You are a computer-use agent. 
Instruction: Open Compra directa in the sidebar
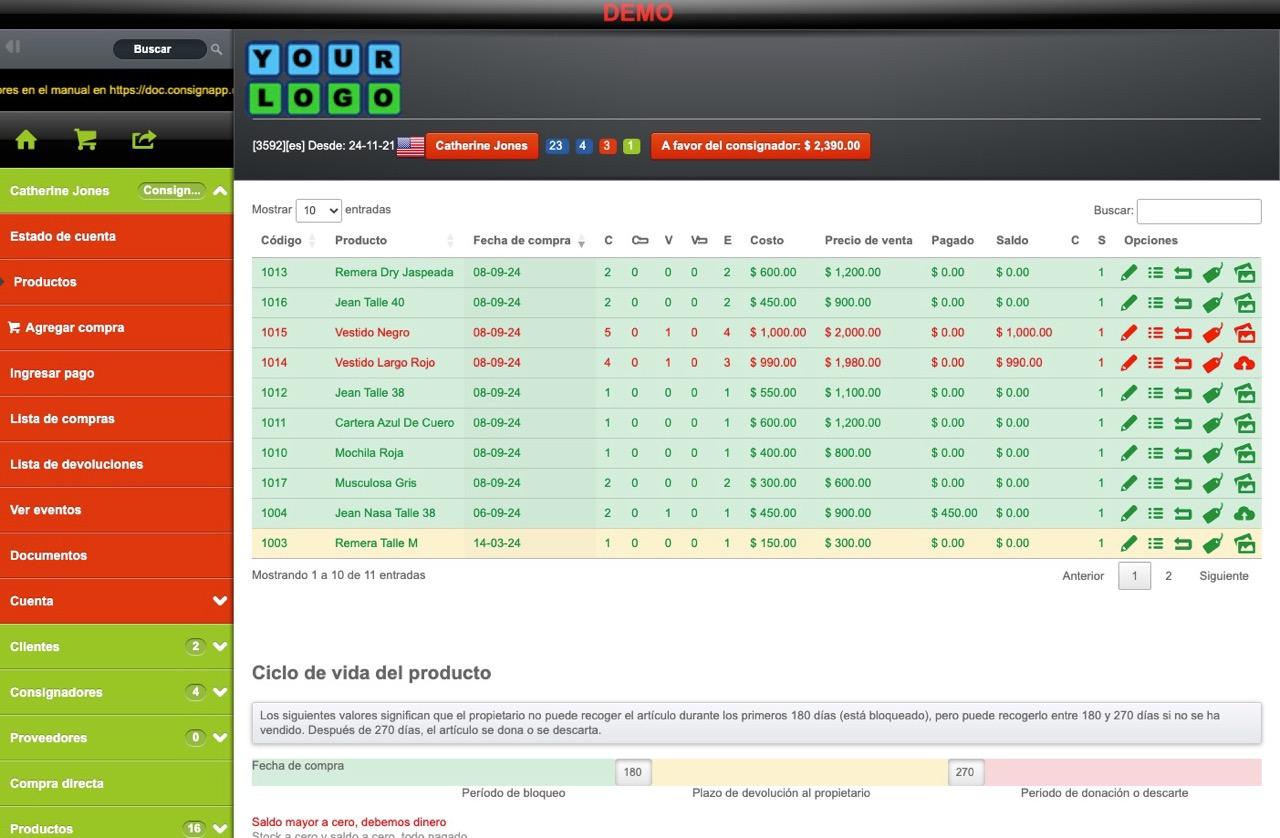(x=116, y=783)
